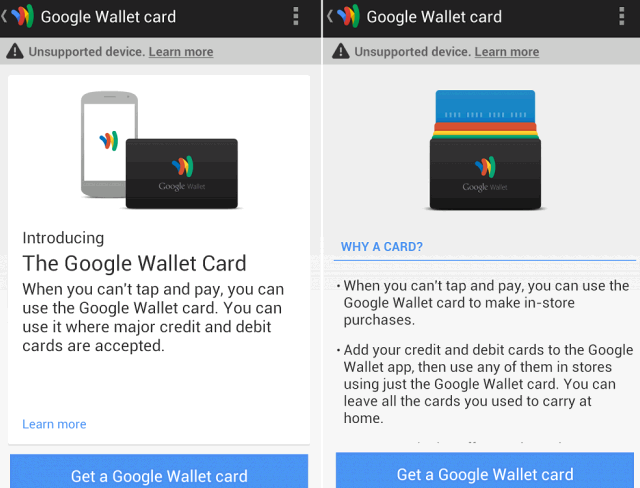The image size is (640, 488).
Task: Tap the Add your credit and debit cards bullet
Action: pos(485,384)
